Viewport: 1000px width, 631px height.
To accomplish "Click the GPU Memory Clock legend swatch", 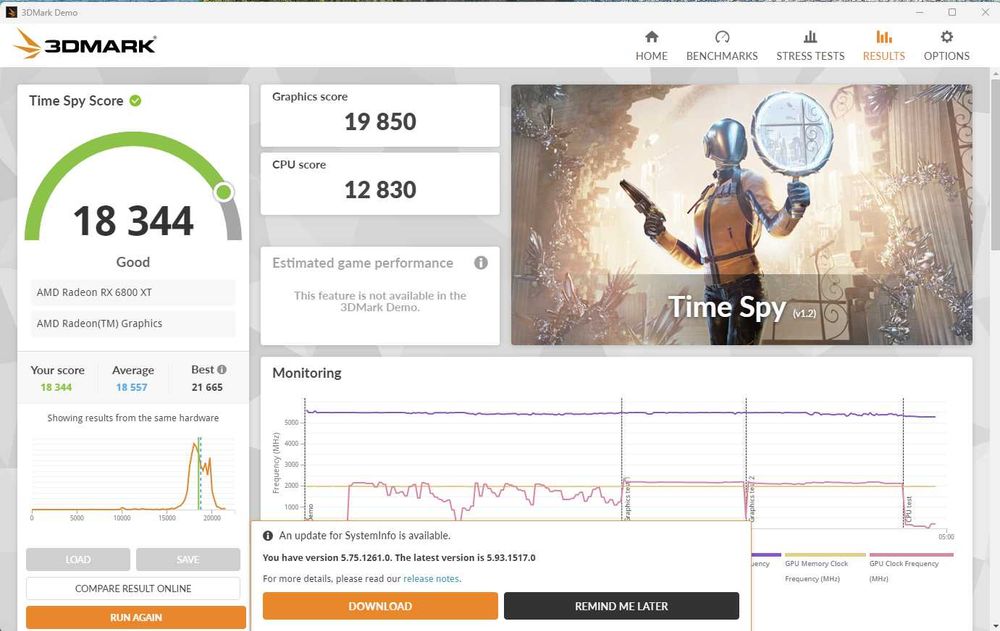I will 825,555.
